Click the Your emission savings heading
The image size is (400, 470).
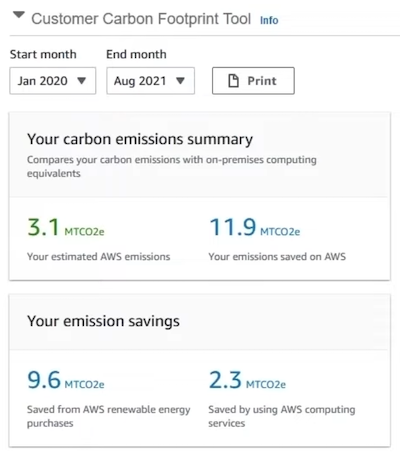(x=103, y=321)
